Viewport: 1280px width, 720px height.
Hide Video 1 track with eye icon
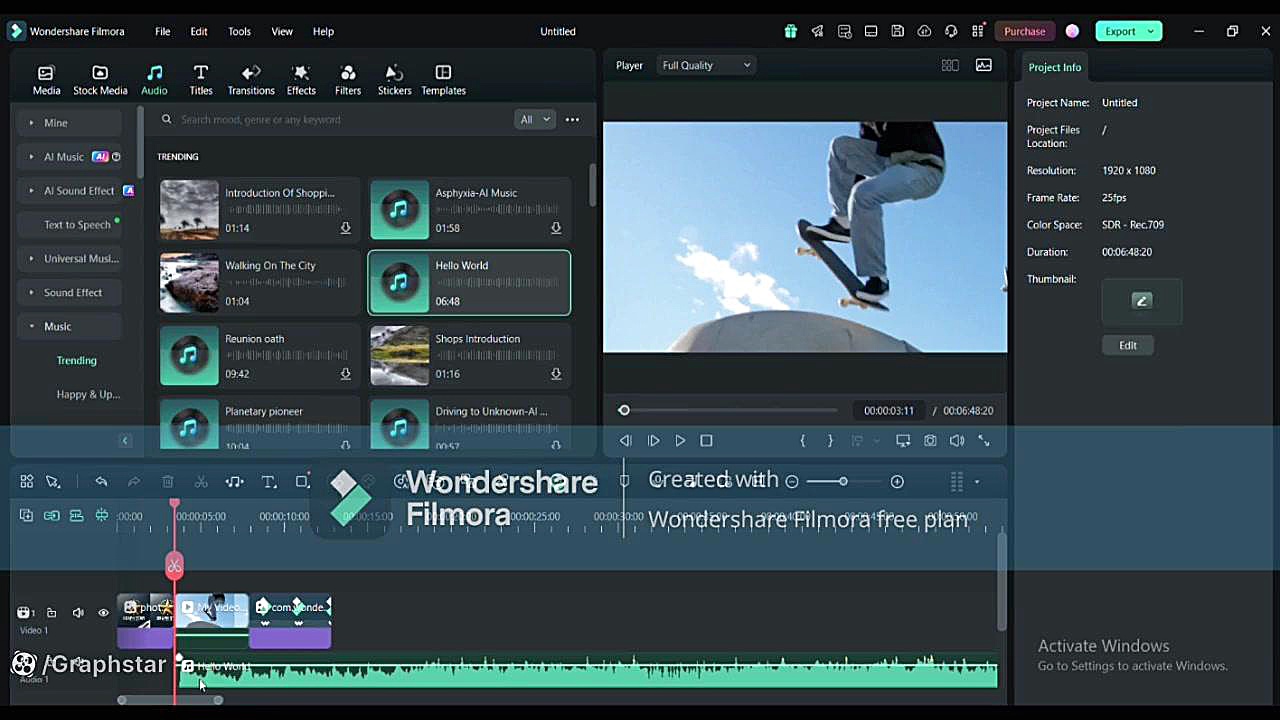tap(103, 613)
